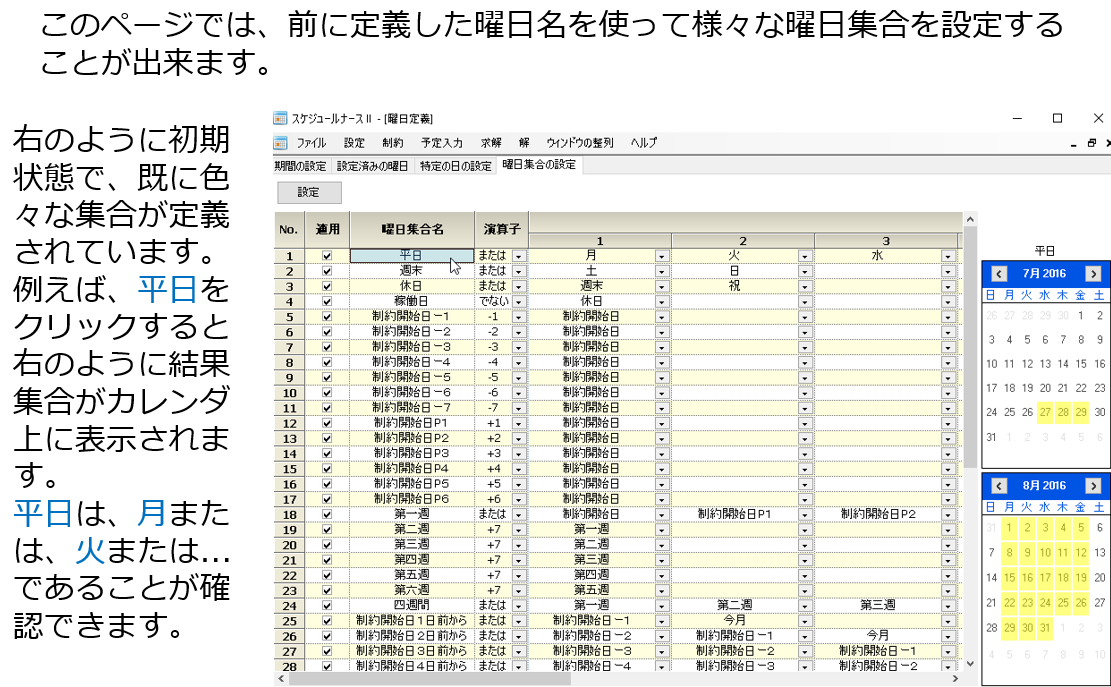This screenshot has width=1111, height=687.
Task: Select the 曜日集合の設定 tab
Action: pyautogui.click(x=539, y=165)
